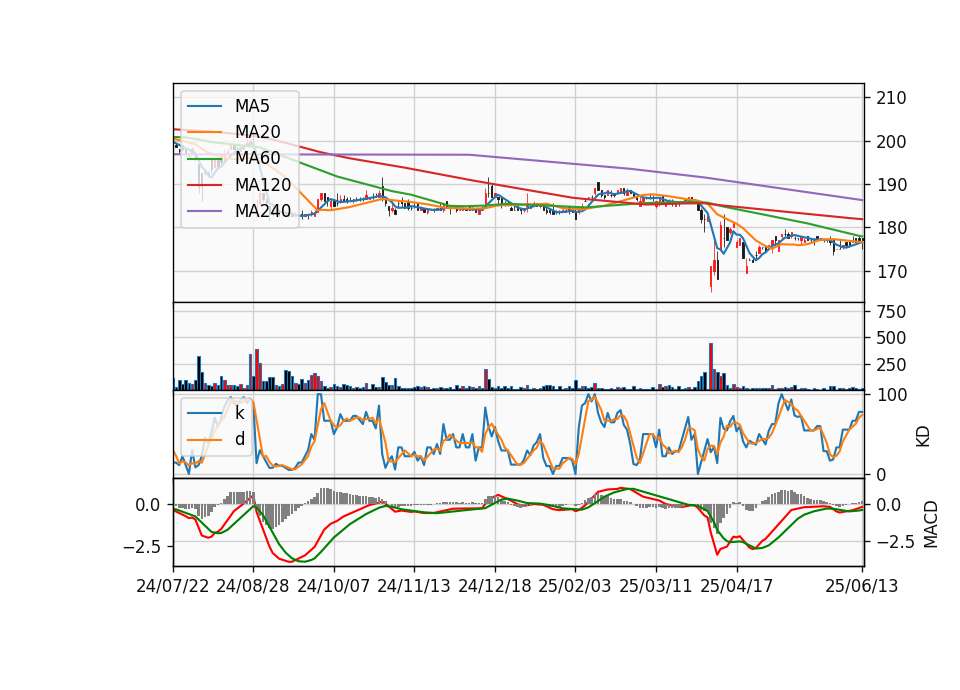Click the MACD axis title
960x690 pixels.
(931, 524)
